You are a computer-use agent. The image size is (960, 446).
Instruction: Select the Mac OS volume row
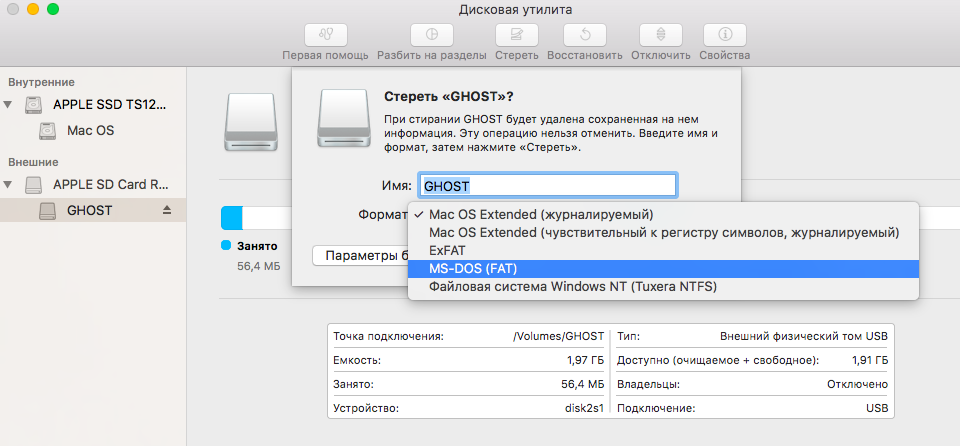(93, 130)
